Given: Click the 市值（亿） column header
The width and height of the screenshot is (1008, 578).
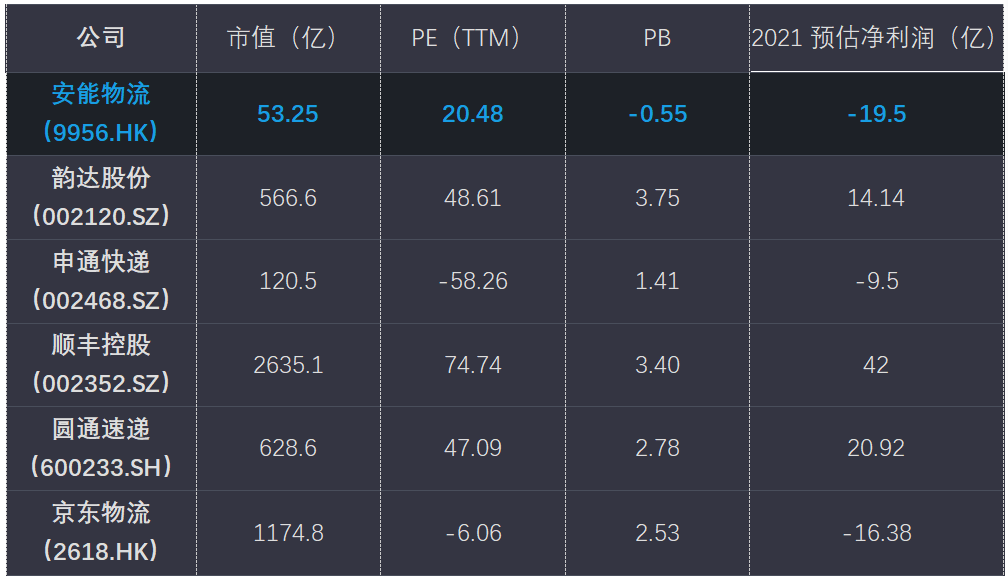Looking at the screenshot, I should [x=287, y=38].
